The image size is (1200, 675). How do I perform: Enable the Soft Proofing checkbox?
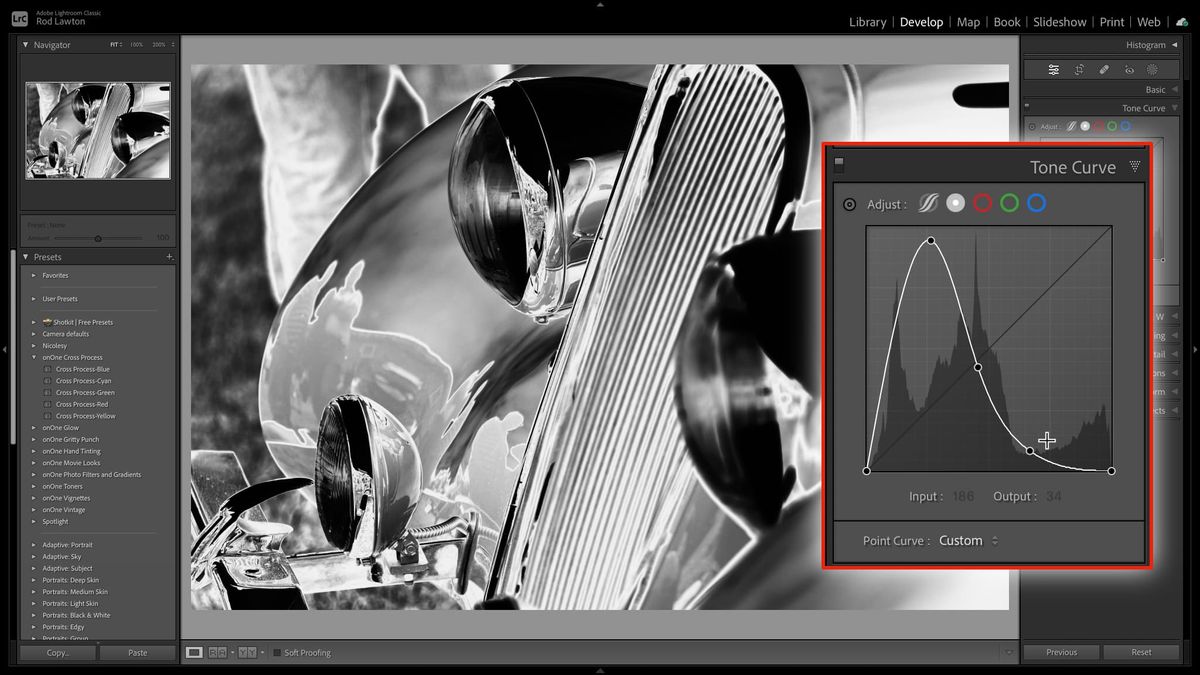(x=276, y=652)
